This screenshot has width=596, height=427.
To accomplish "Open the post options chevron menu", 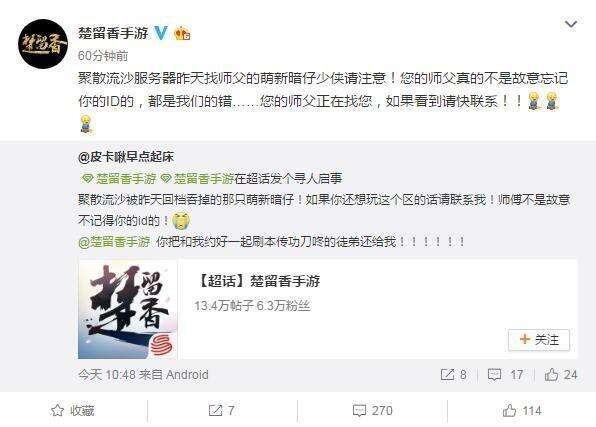I will coord(571,25).
